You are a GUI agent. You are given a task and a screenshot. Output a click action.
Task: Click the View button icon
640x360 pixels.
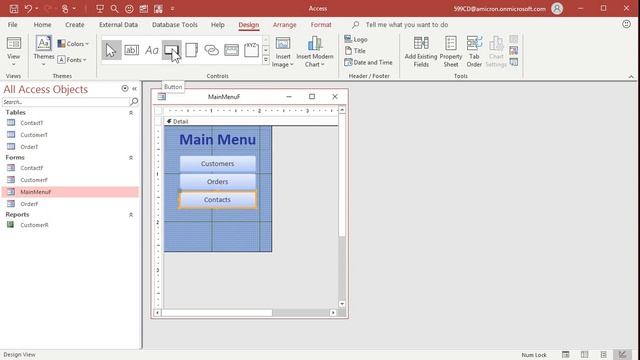click(x=13, y=44)
